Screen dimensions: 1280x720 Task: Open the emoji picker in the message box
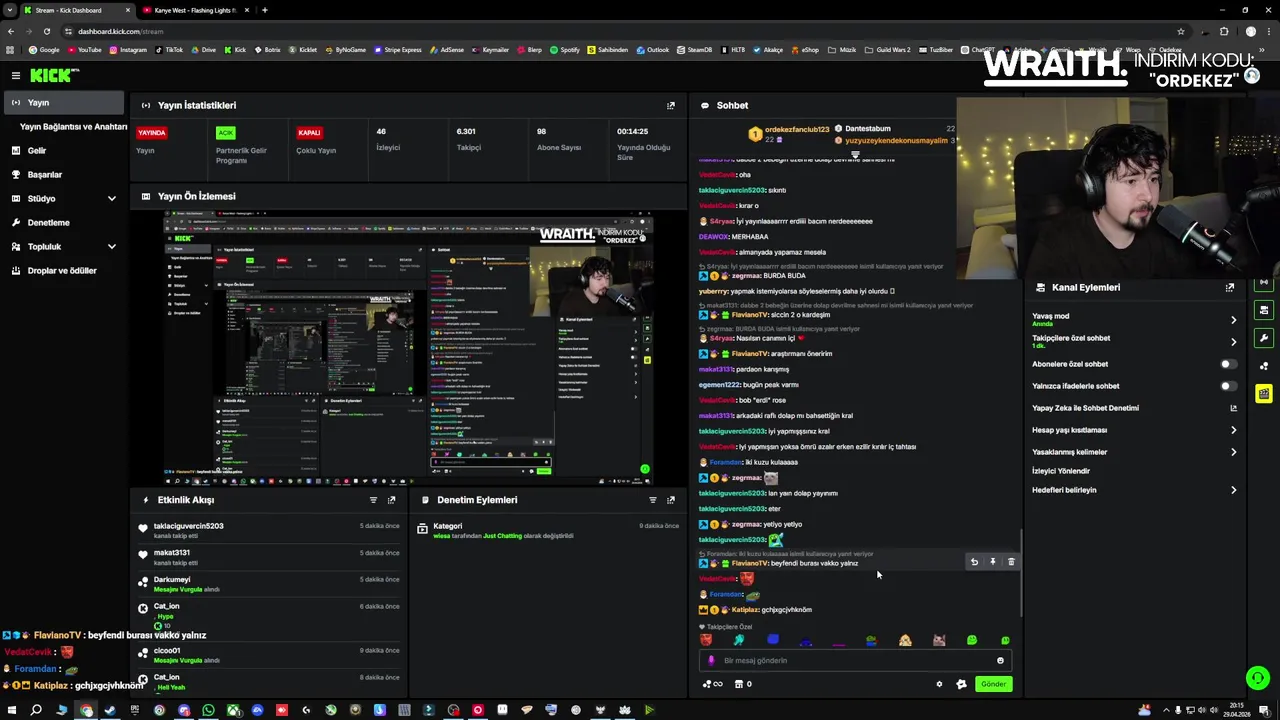click(x=1000, y=660)
